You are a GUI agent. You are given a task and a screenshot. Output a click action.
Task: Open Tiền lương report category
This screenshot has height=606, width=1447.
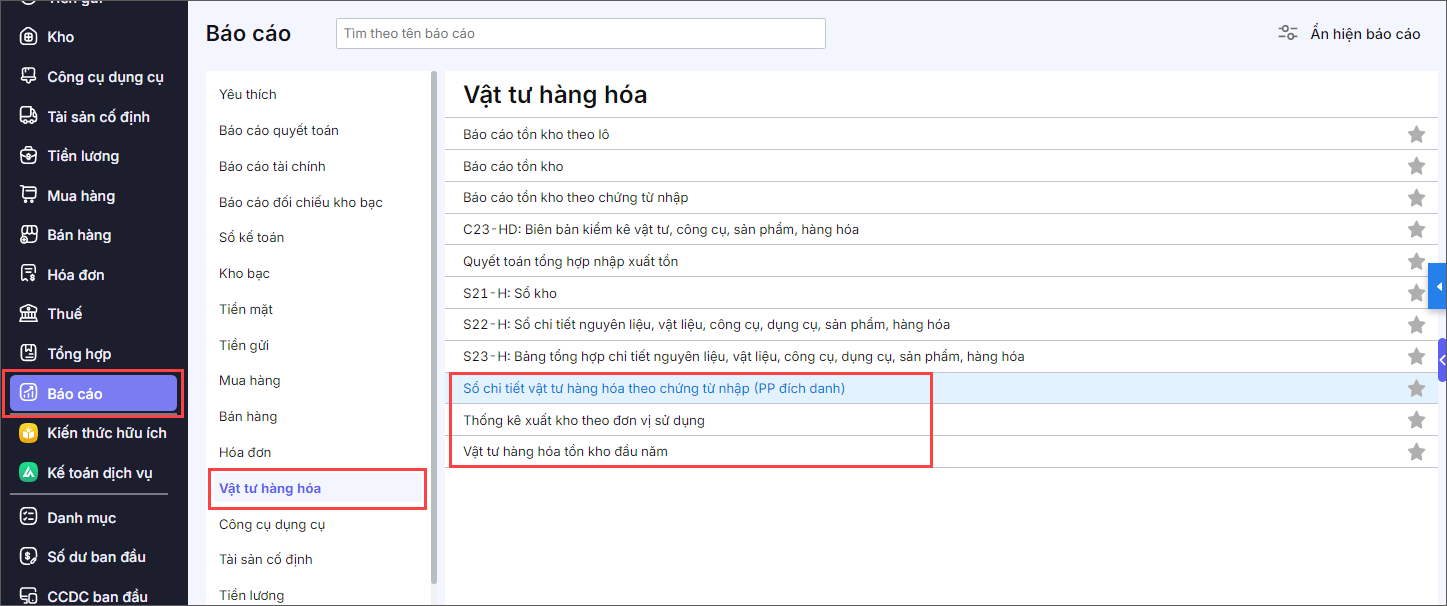pyautogui.click(x=252, y=595)
